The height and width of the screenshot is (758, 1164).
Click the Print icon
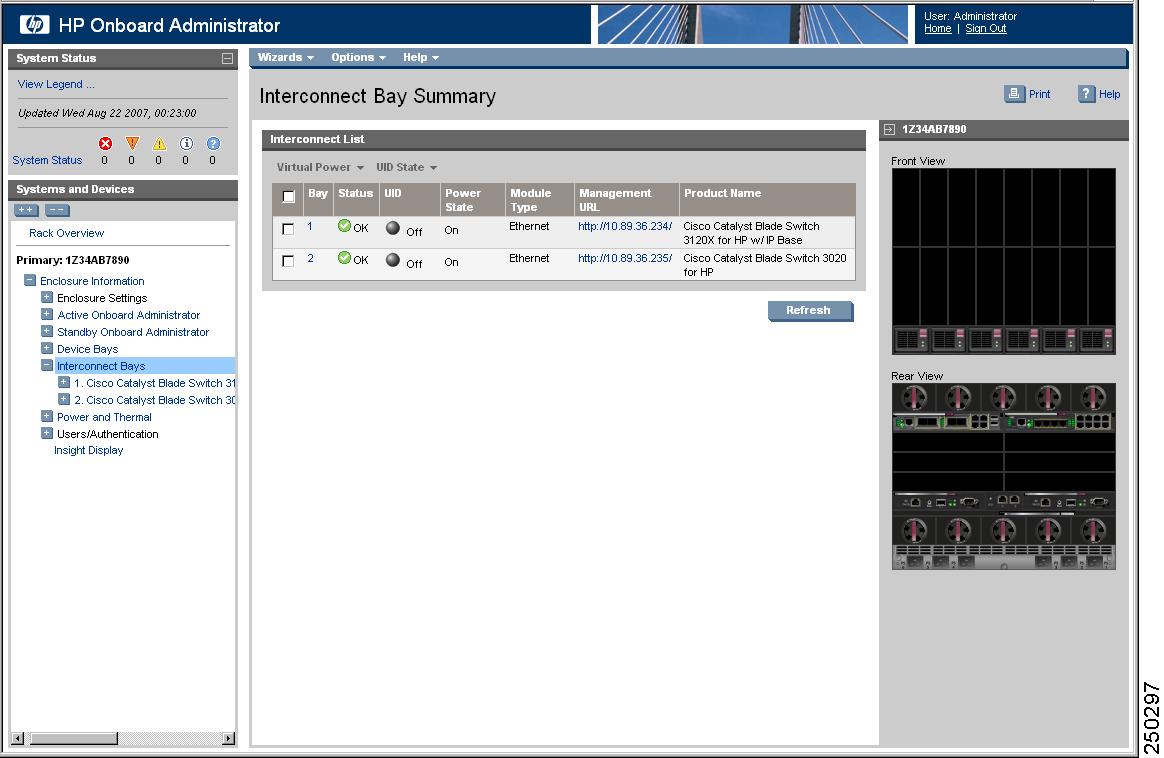1014,94
